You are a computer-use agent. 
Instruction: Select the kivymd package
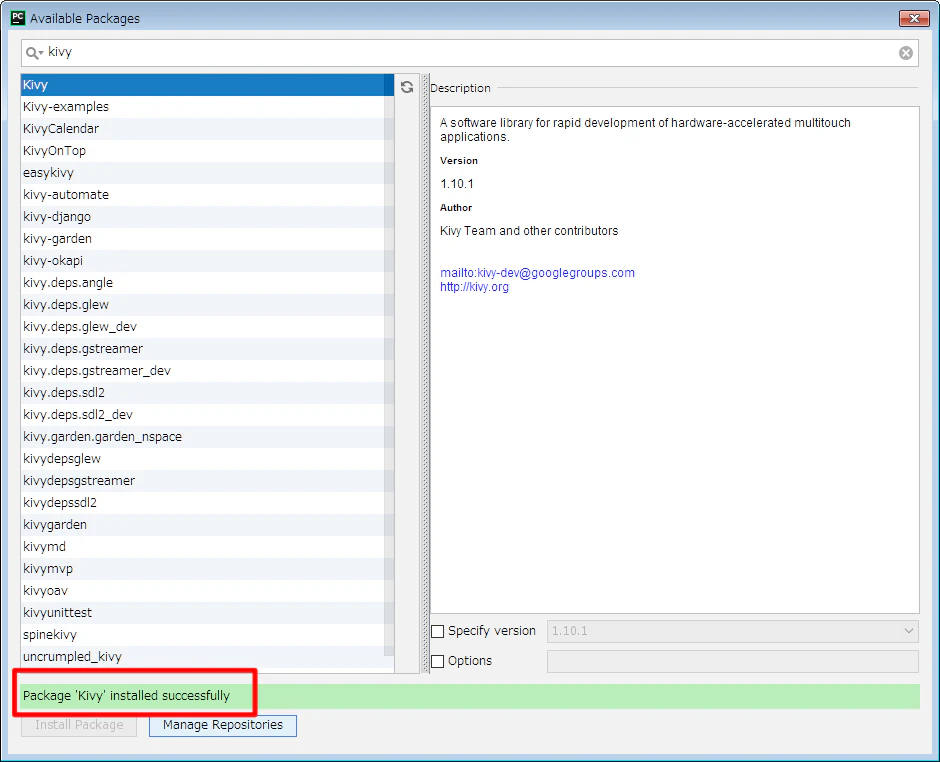click(207, 547)
